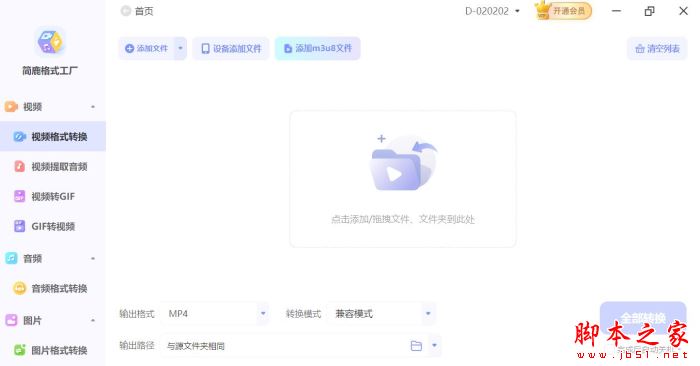Click the 视频转GIF item icon
Viewport: 700px width, 366px height.
click(19, 196)
